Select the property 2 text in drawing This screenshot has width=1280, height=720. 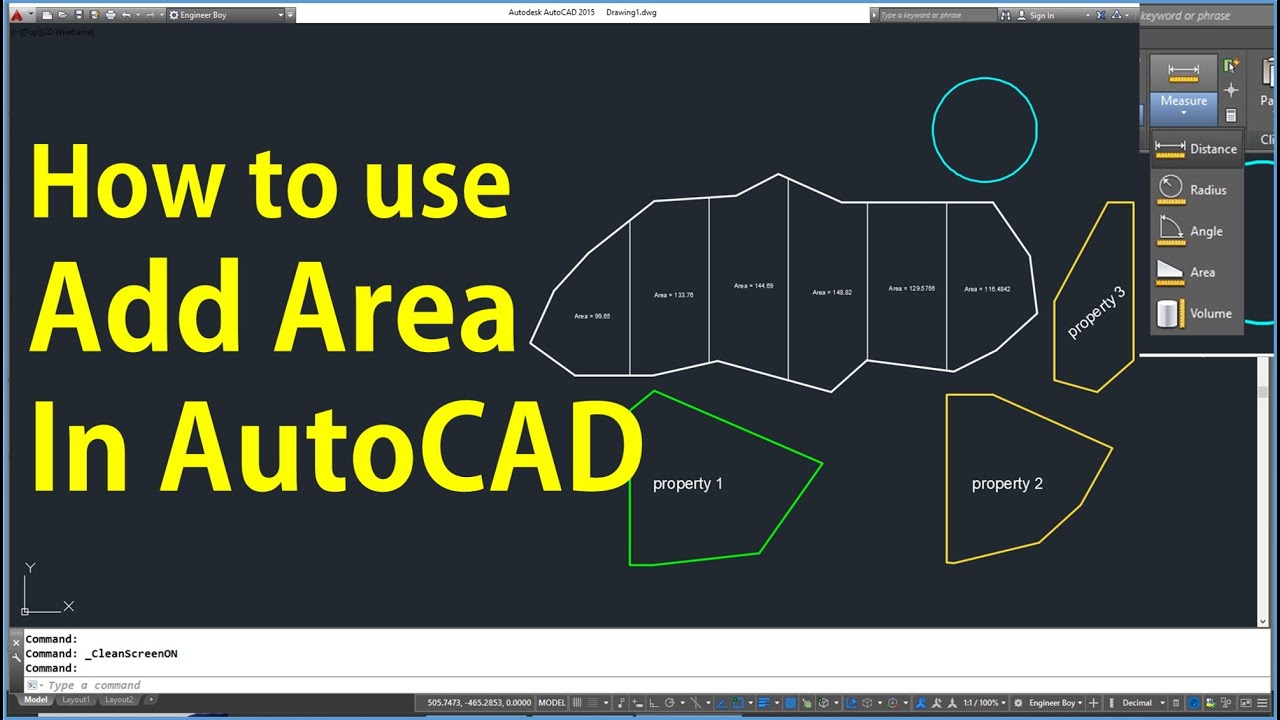point(1007,484)
